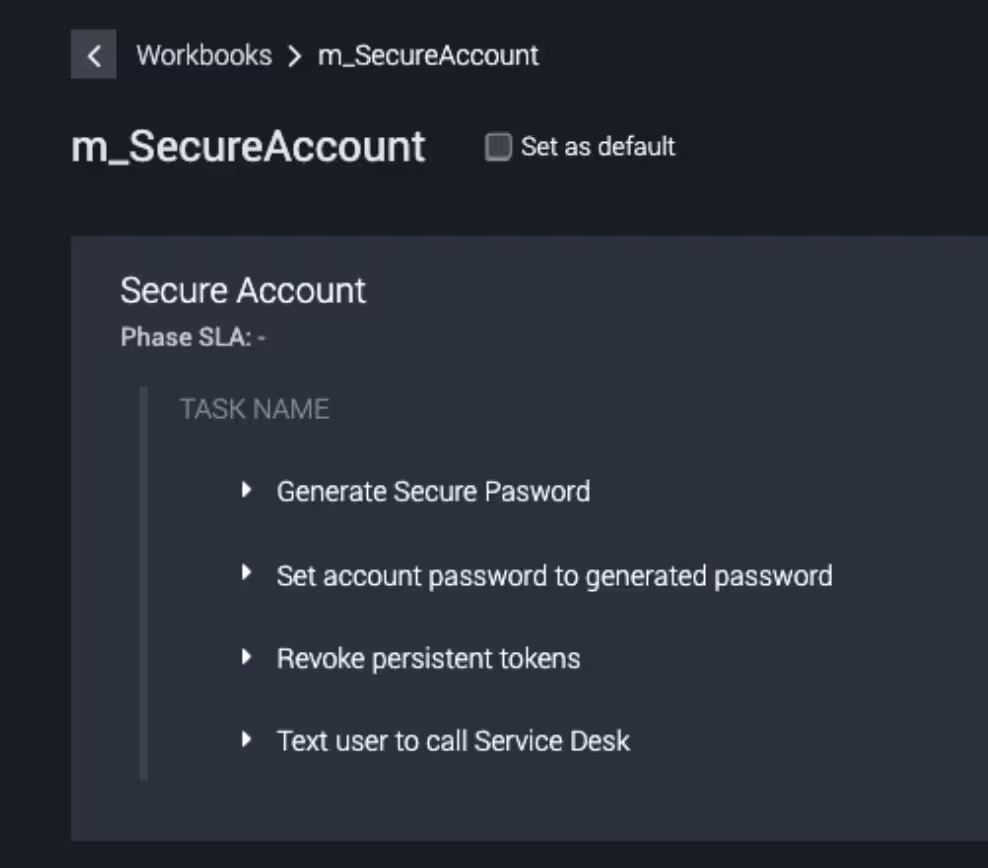
Task: Click the Phase SLA label
Action: 185,337
